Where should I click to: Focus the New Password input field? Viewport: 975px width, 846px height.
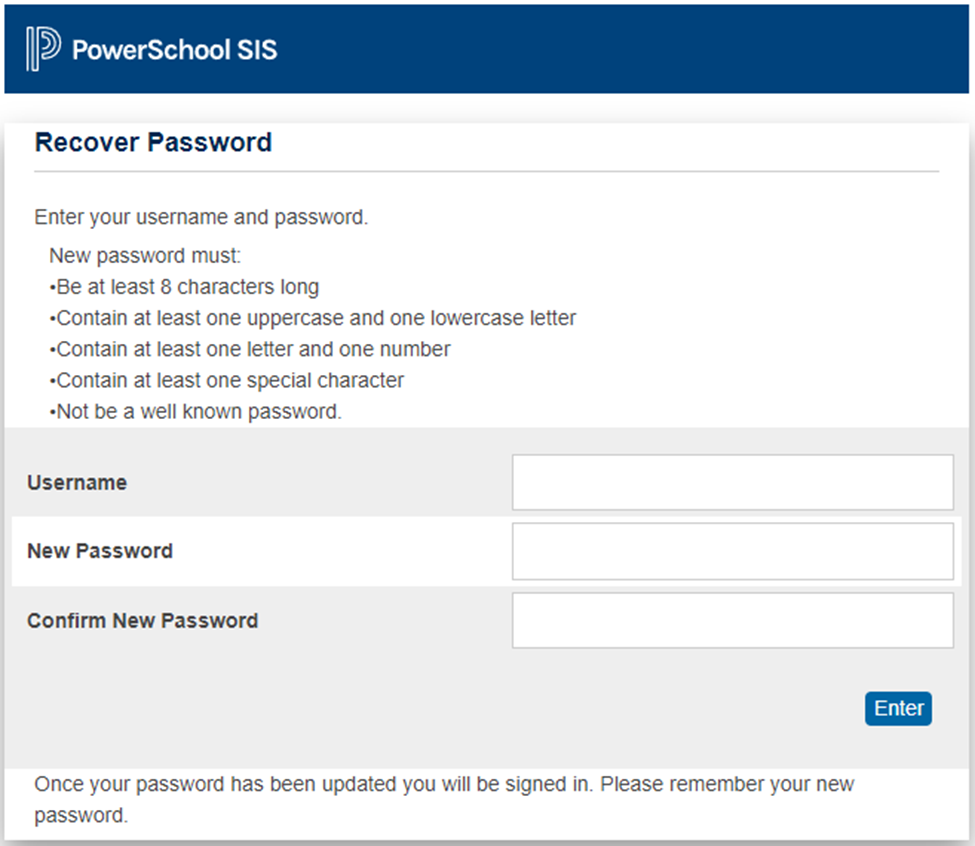[732, 551]
